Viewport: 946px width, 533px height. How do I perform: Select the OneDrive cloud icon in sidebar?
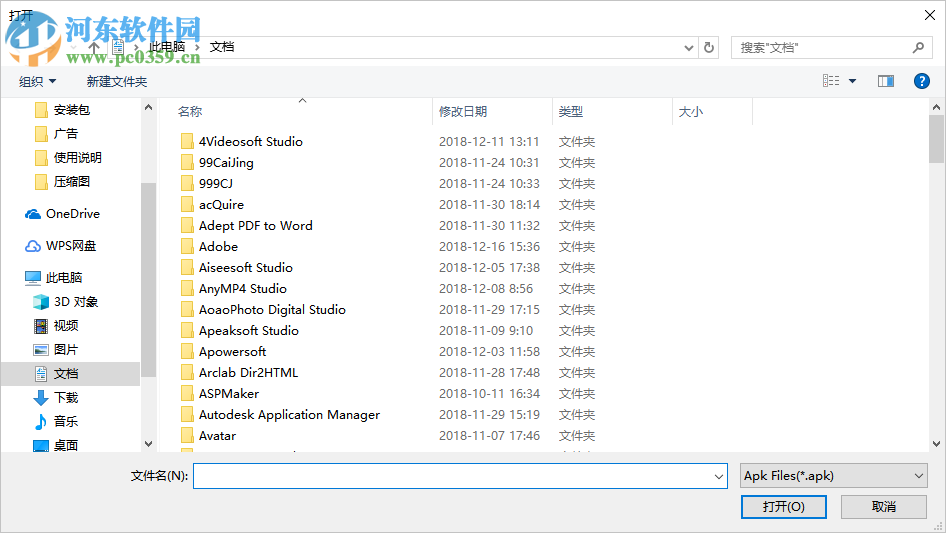click(x=33, y=214)
